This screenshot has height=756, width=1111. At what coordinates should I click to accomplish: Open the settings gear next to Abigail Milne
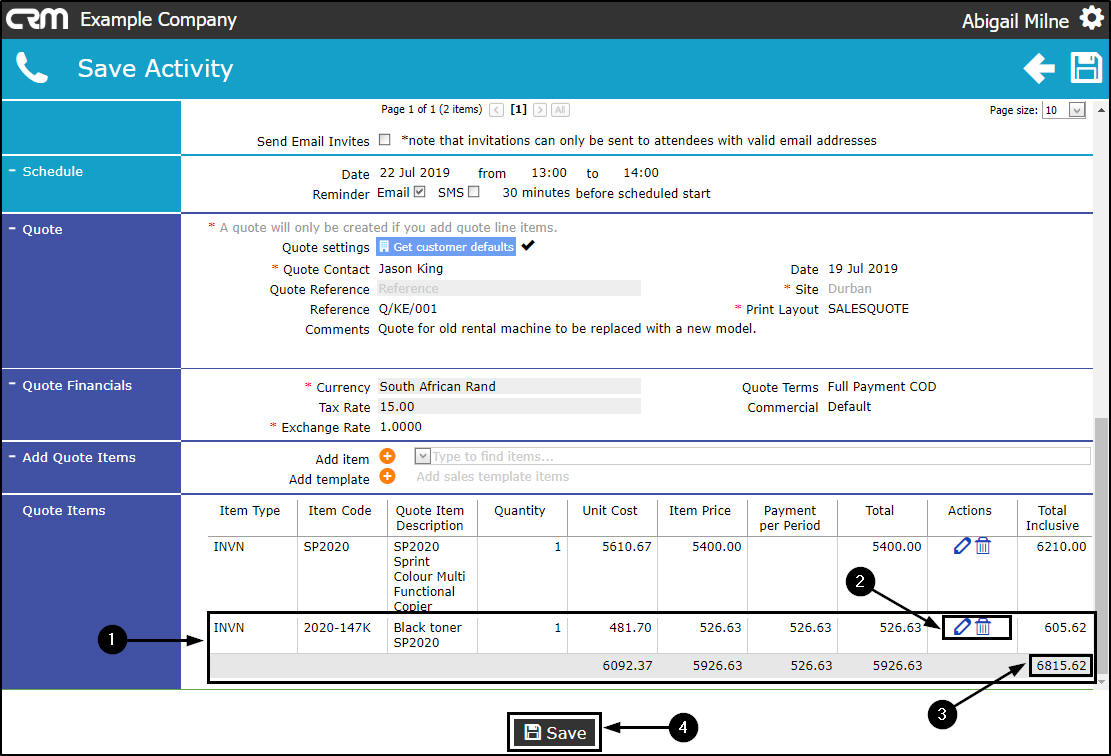pyautogui.click(x=1090, y=18)
